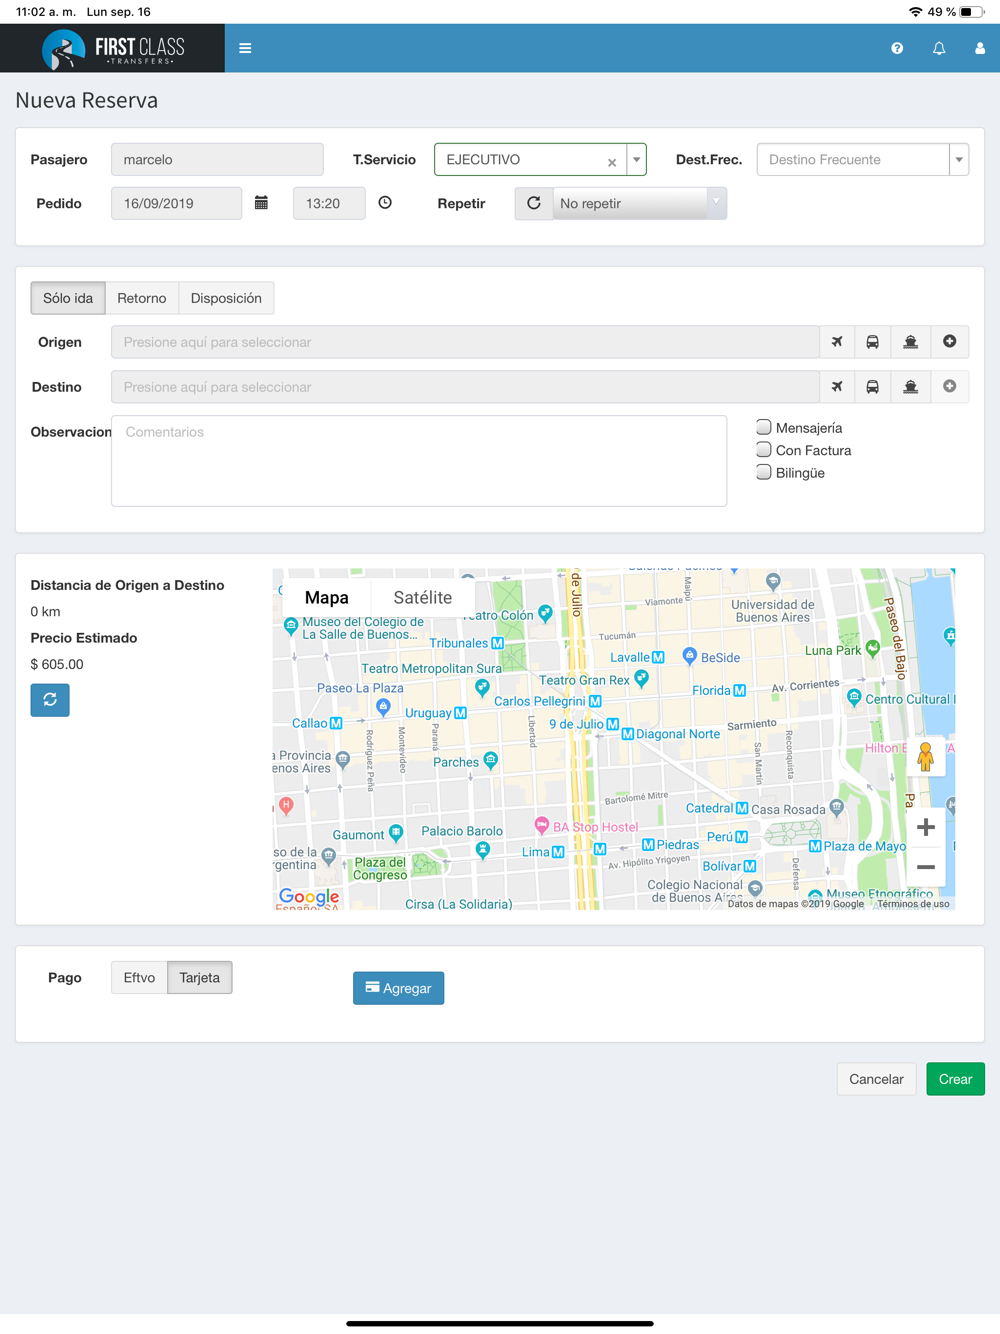Image resolution: width=1000 pixels, height=1334 pixels.
Task: Click the repeat circular arrow icon
Action: tap(534, 203)
